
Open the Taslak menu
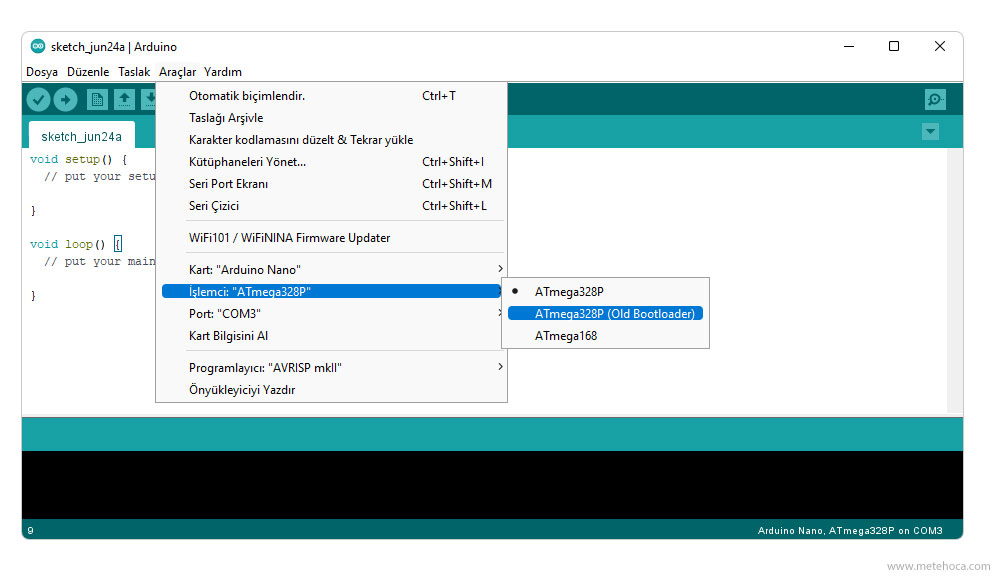click(134, 72)
